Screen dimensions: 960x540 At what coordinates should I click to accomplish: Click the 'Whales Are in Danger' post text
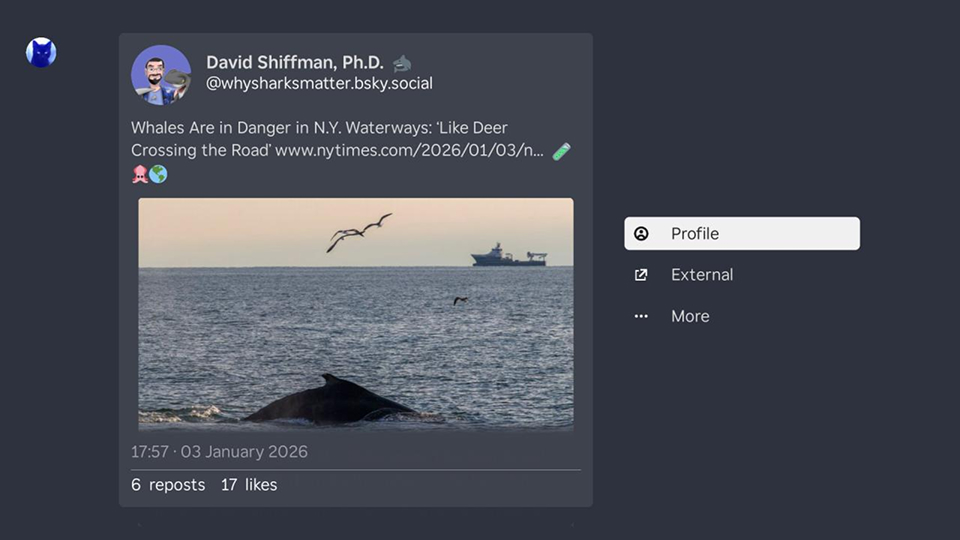point(319,129)
